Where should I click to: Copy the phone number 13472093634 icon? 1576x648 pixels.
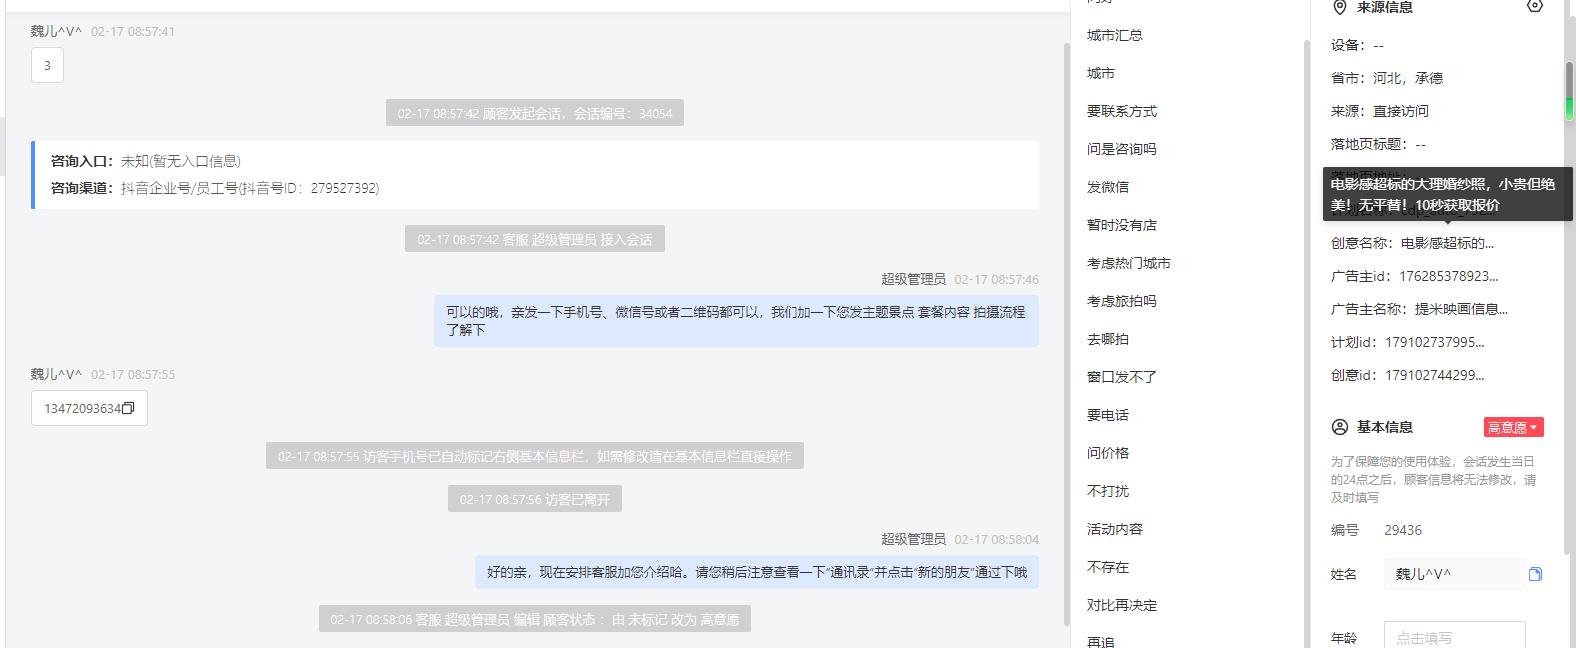pyautogui.click(x=128, y=408)
